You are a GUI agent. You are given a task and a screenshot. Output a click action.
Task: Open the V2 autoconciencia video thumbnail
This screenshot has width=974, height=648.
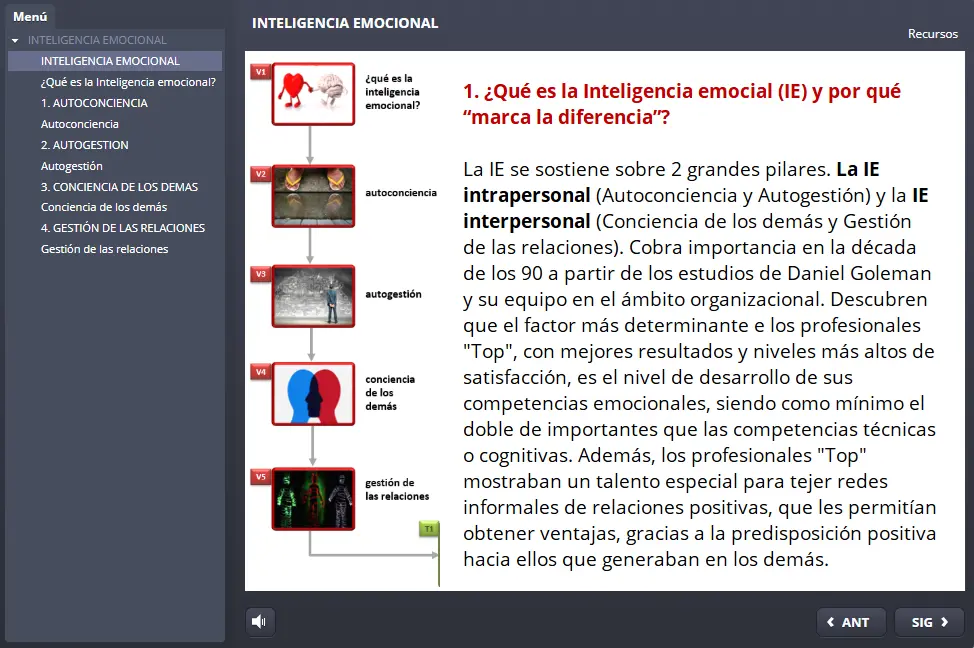[x=313, y=195]
